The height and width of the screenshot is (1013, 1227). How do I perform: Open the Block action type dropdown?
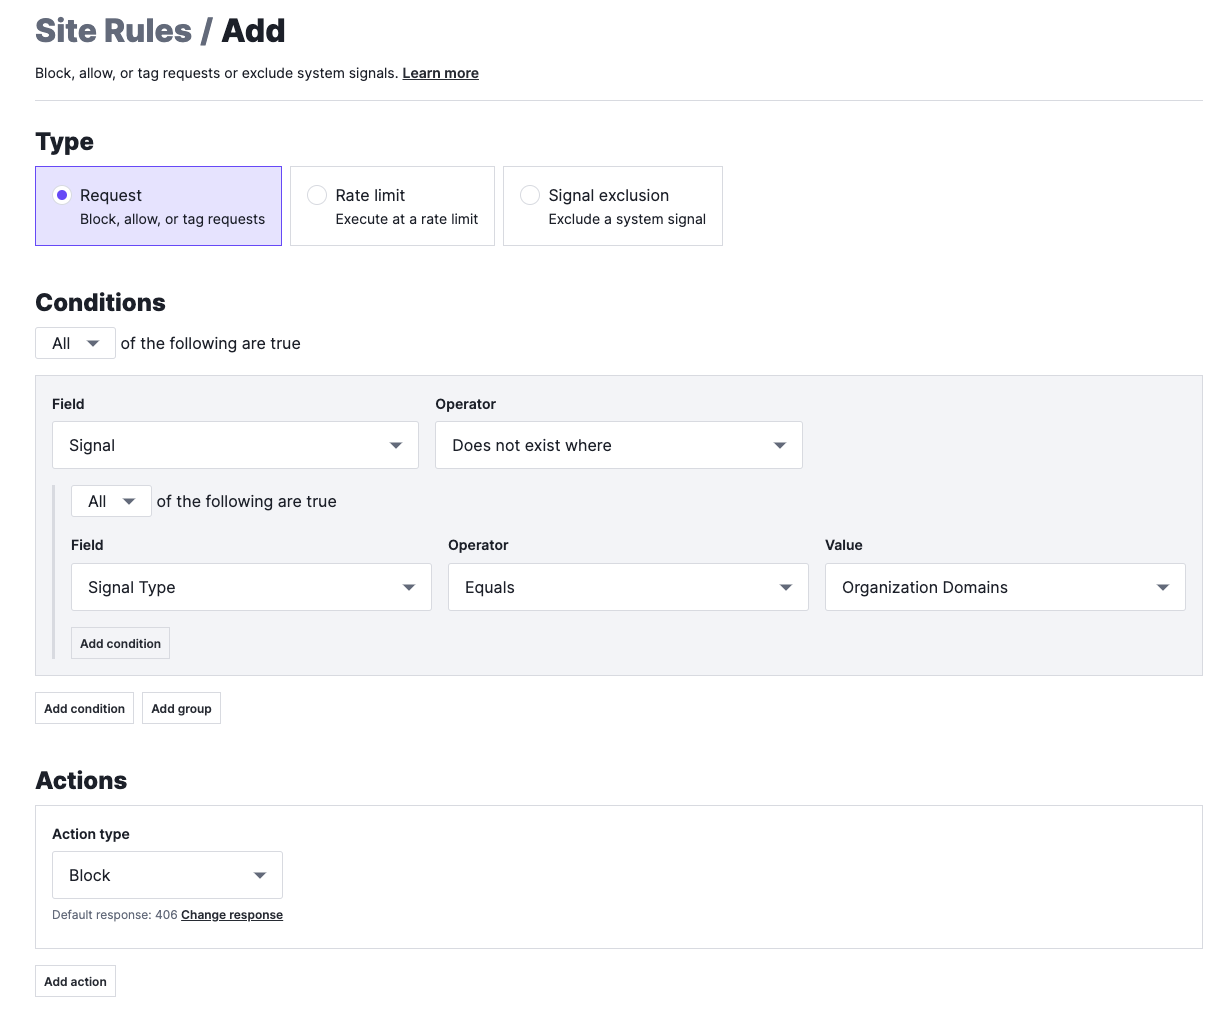point(167,875)
